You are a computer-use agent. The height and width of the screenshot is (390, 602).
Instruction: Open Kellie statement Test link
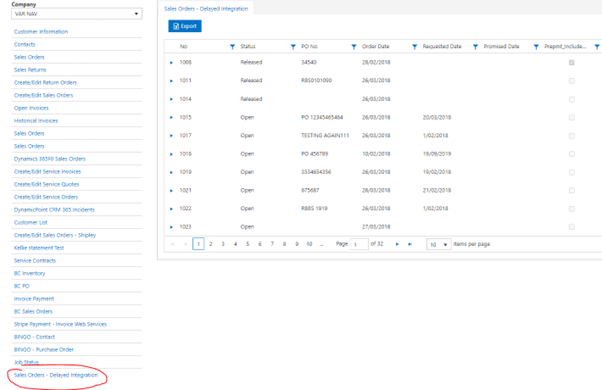tap(39, 248)
